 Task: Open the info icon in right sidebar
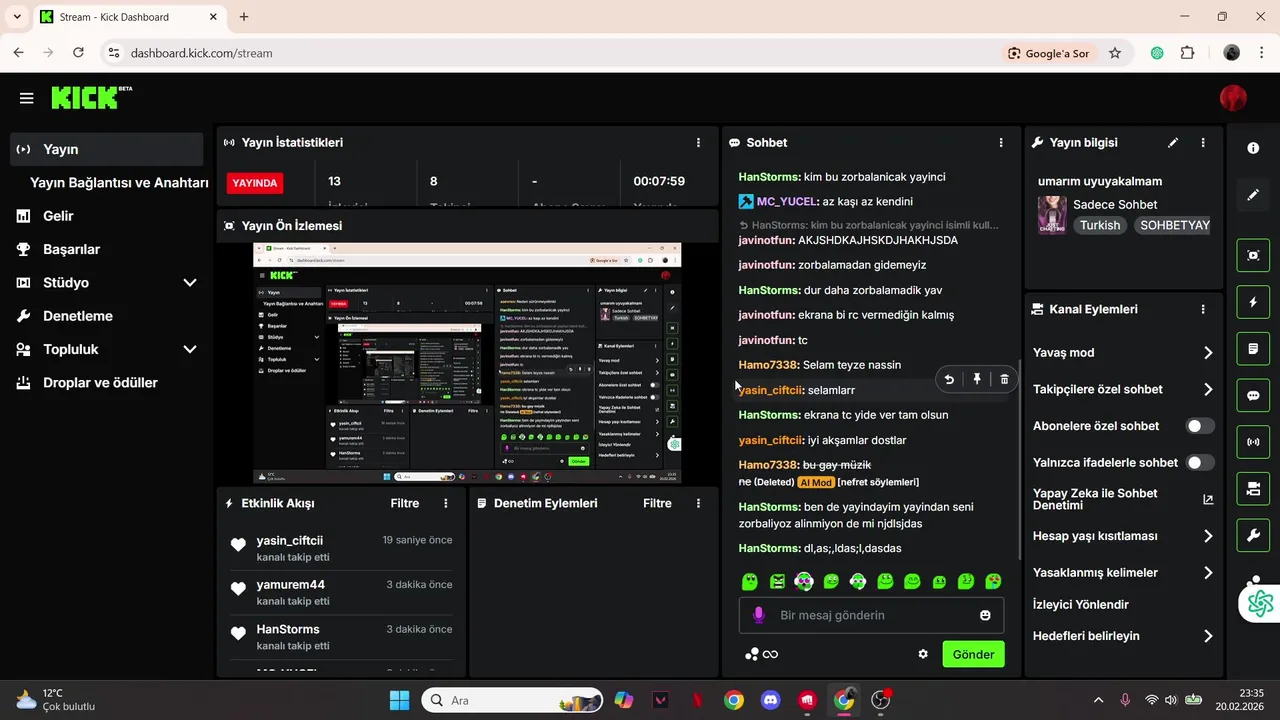point(1253,148)
